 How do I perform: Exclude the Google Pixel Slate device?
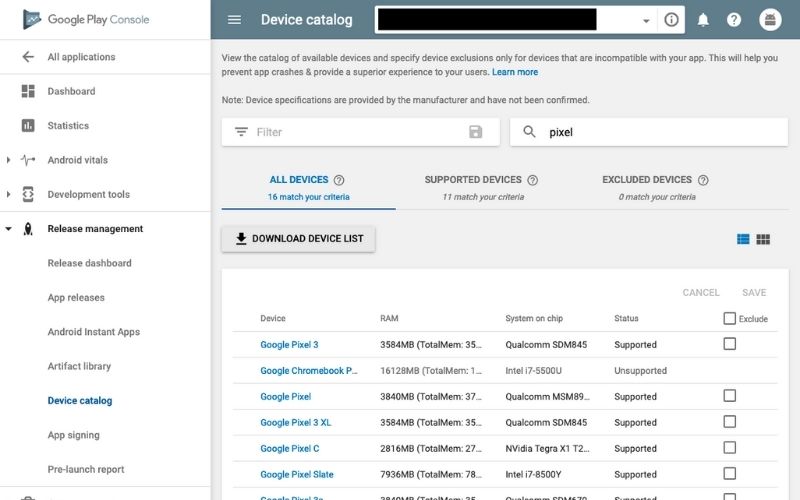point(729,474)
